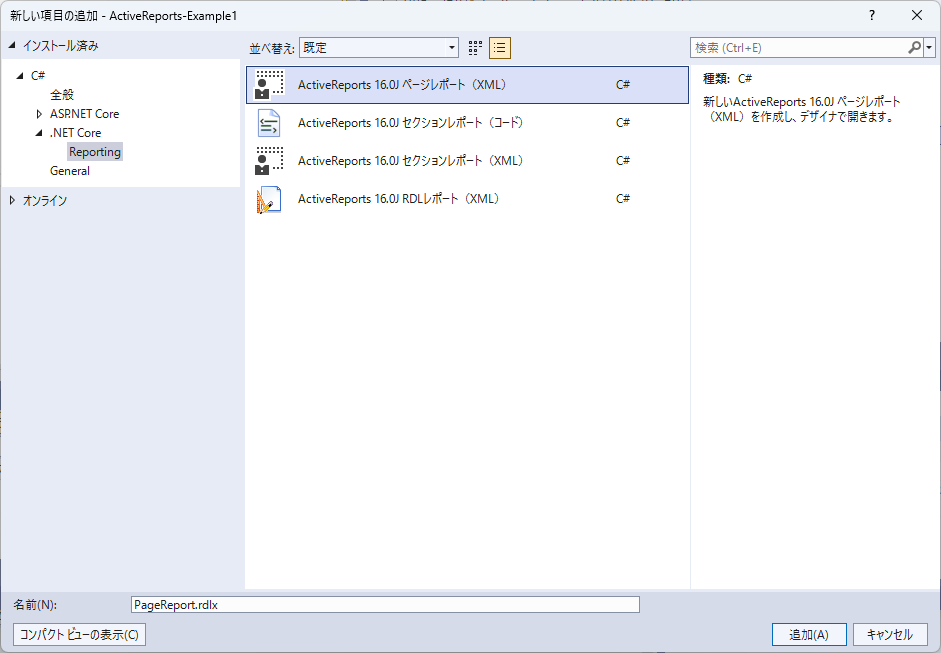Open the sort order dropdown
The image size is (941, 653).
379,47
